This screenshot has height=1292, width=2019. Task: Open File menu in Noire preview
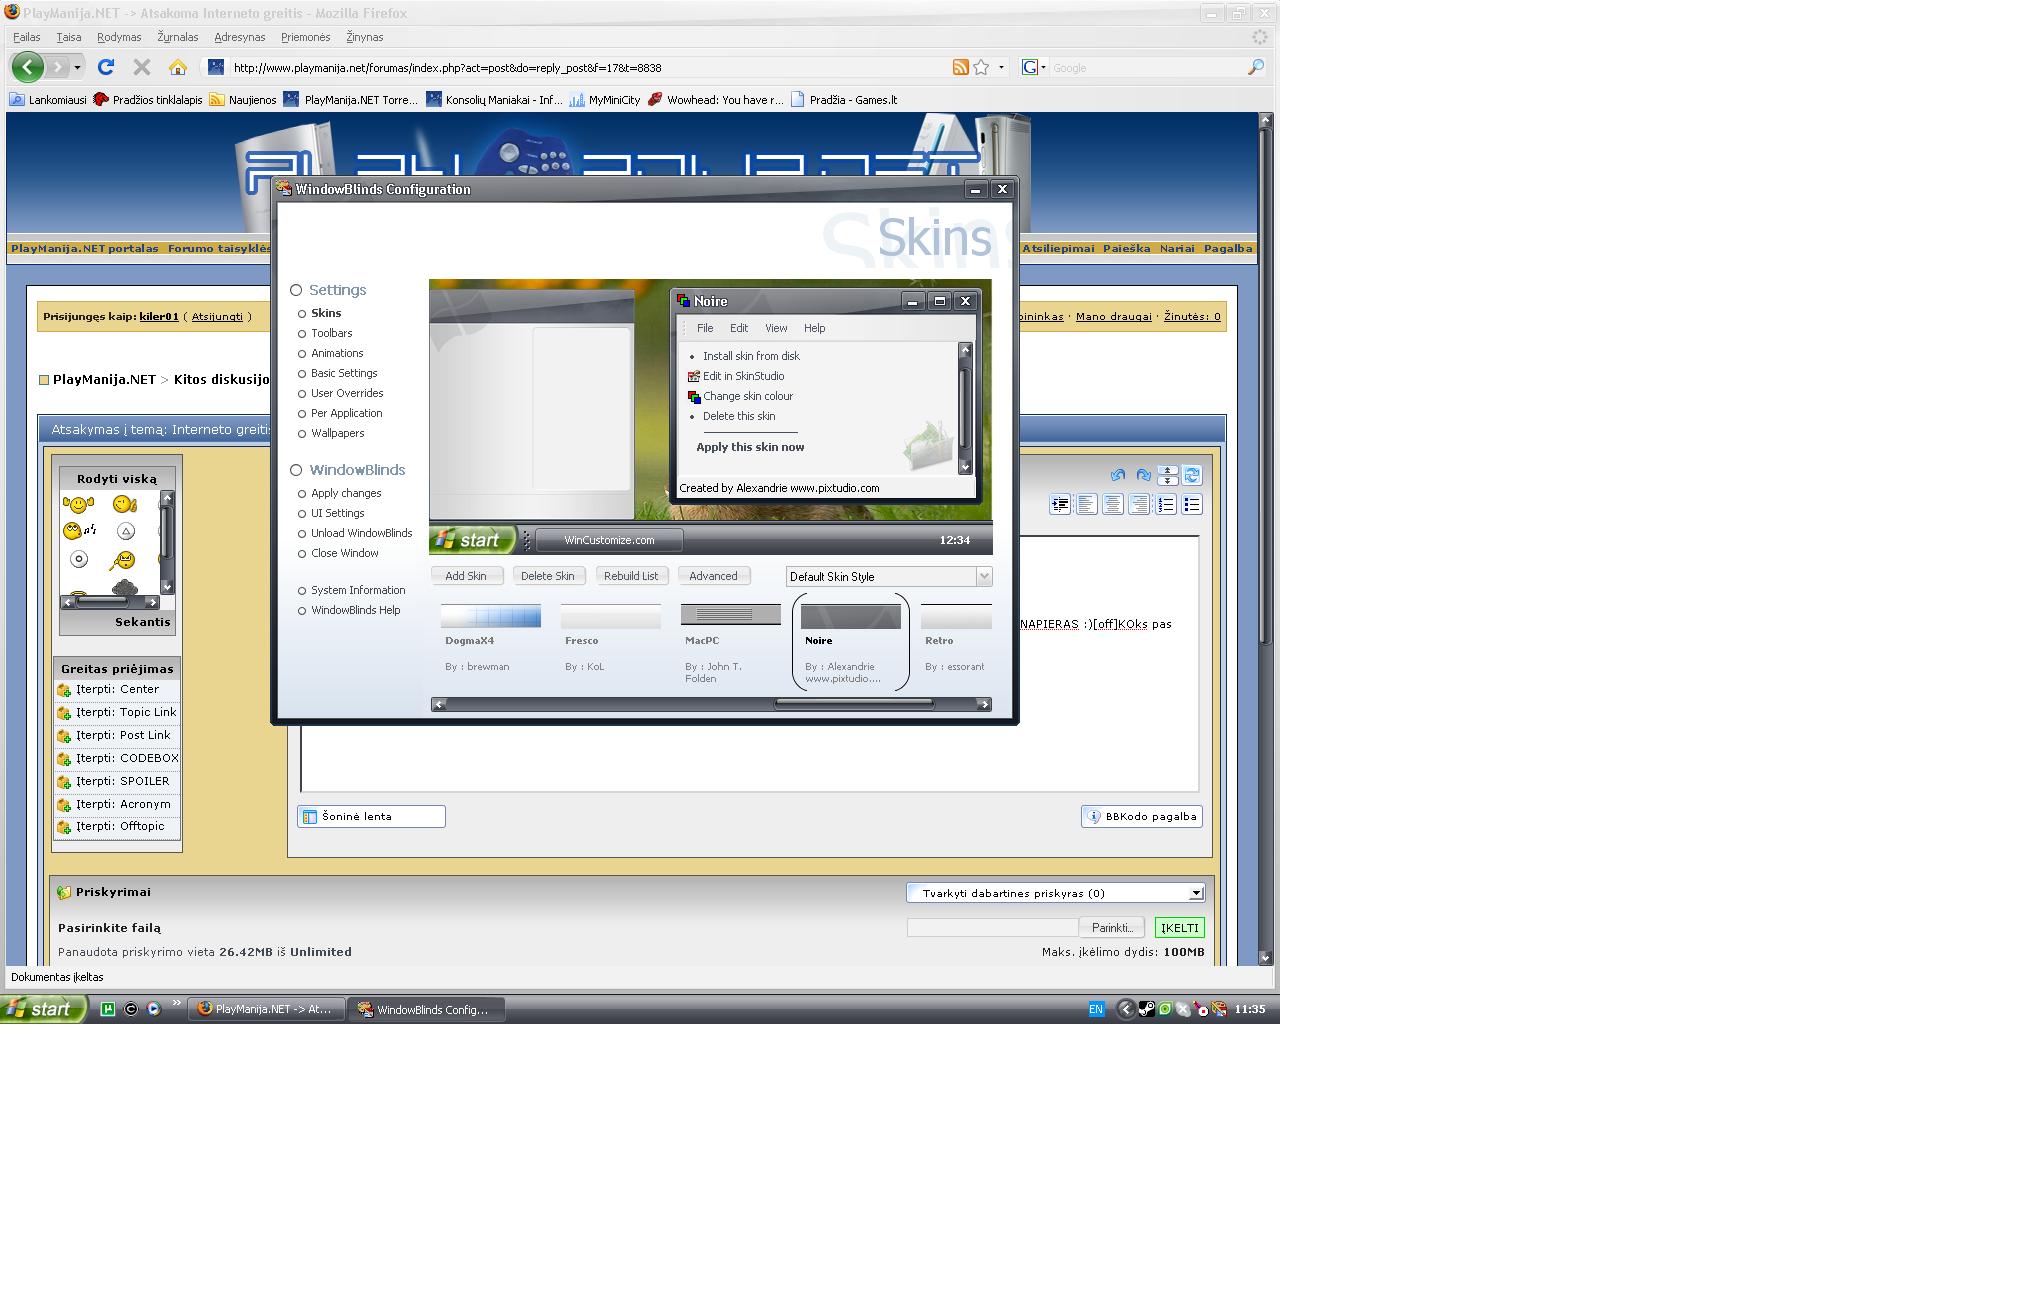[x=705, y=328]
